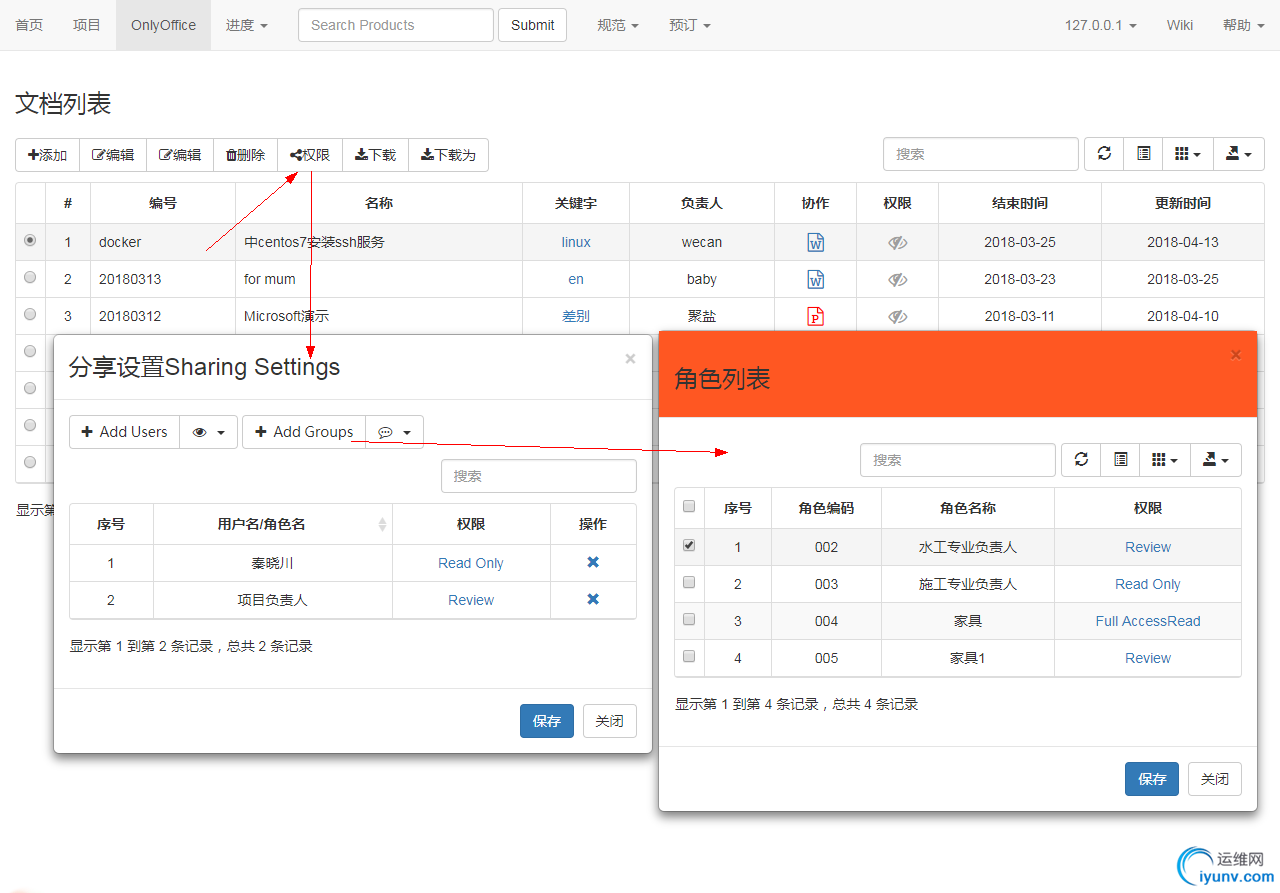Select OnlyOffice tab in navigation bar

pyautogui.click(x=163, y=25)
